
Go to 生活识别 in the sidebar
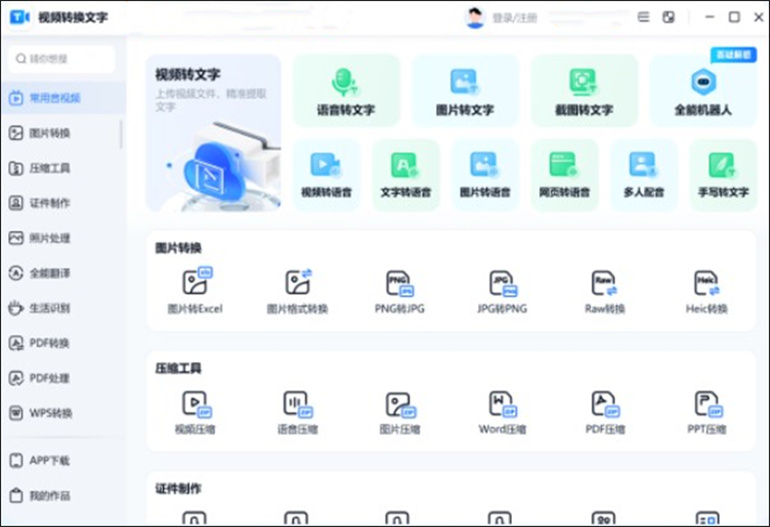point(63,308)
